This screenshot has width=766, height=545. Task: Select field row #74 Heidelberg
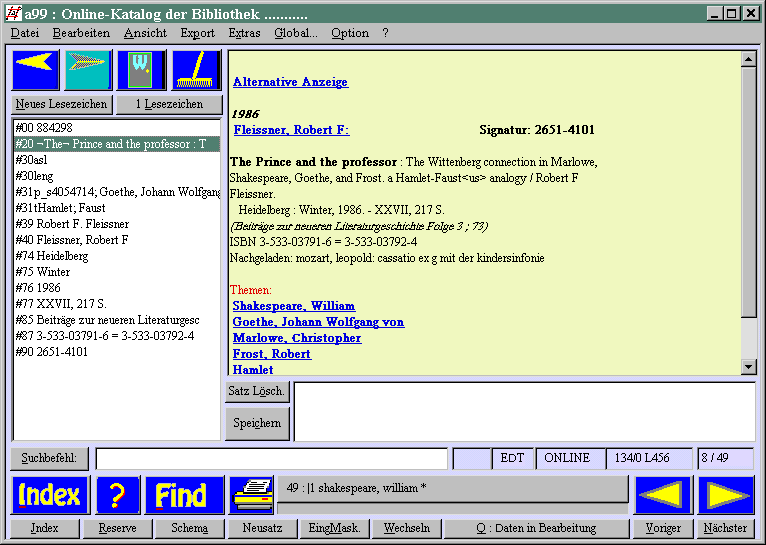[x=117, y=256]
